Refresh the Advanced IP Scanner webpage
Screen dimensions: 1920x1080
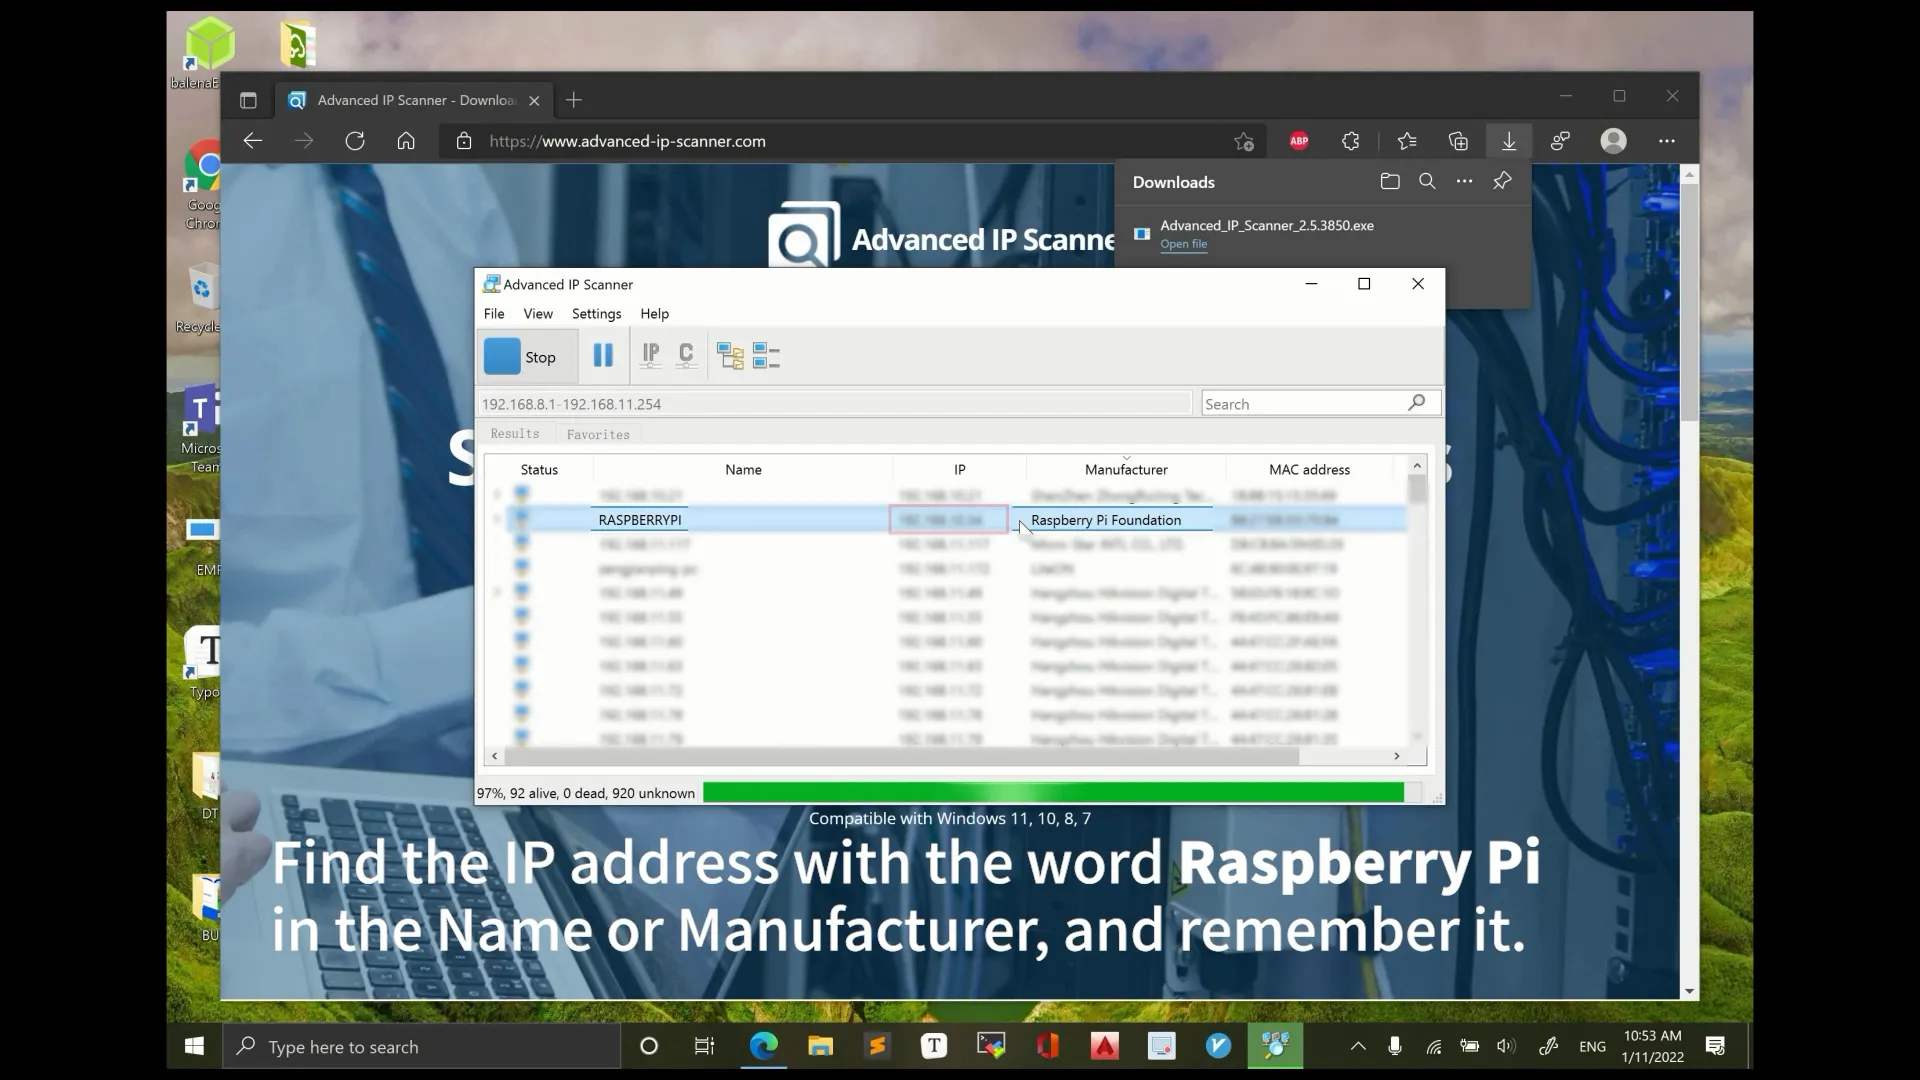(x=355, y=141)
